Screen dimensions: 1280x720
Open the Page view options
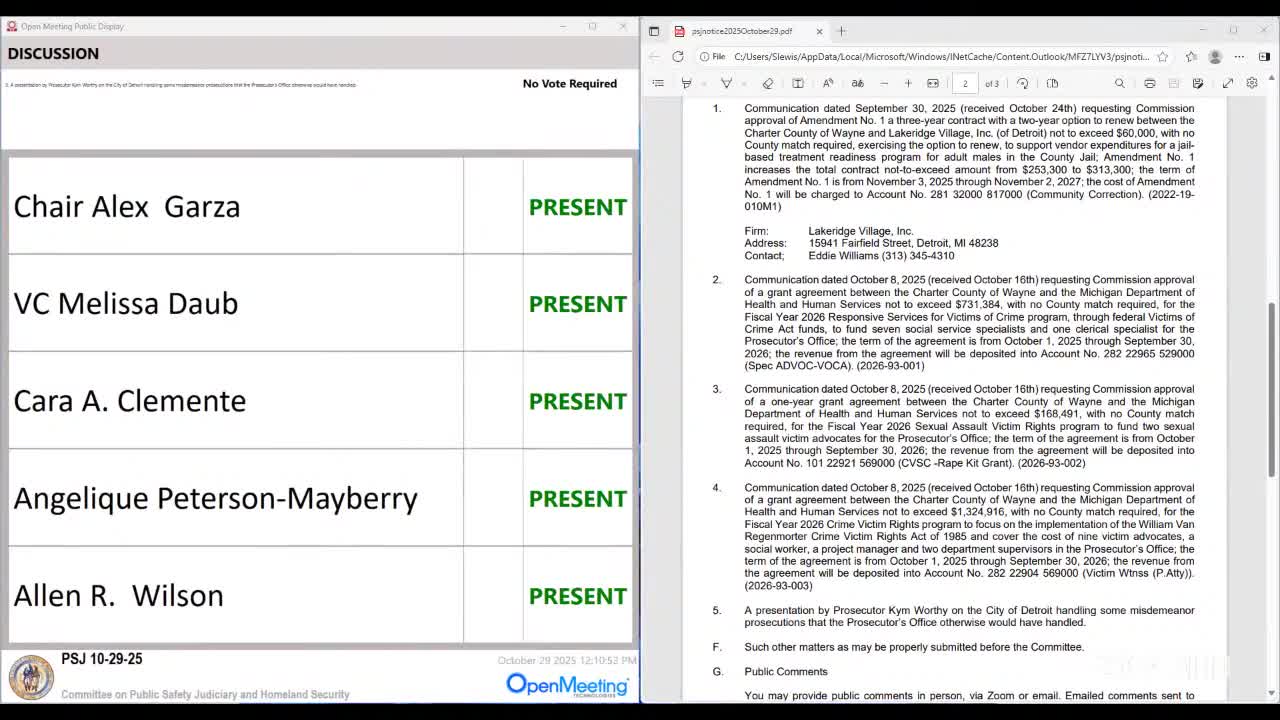pyautogui.click(x=1052, y=83)
